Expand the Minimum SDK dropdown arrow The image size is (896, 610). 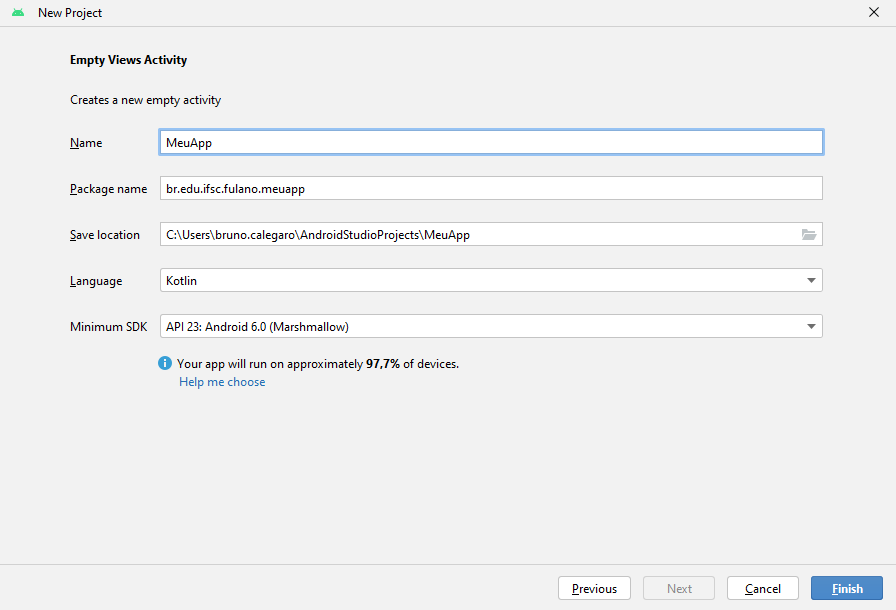(x=811, y=327)
